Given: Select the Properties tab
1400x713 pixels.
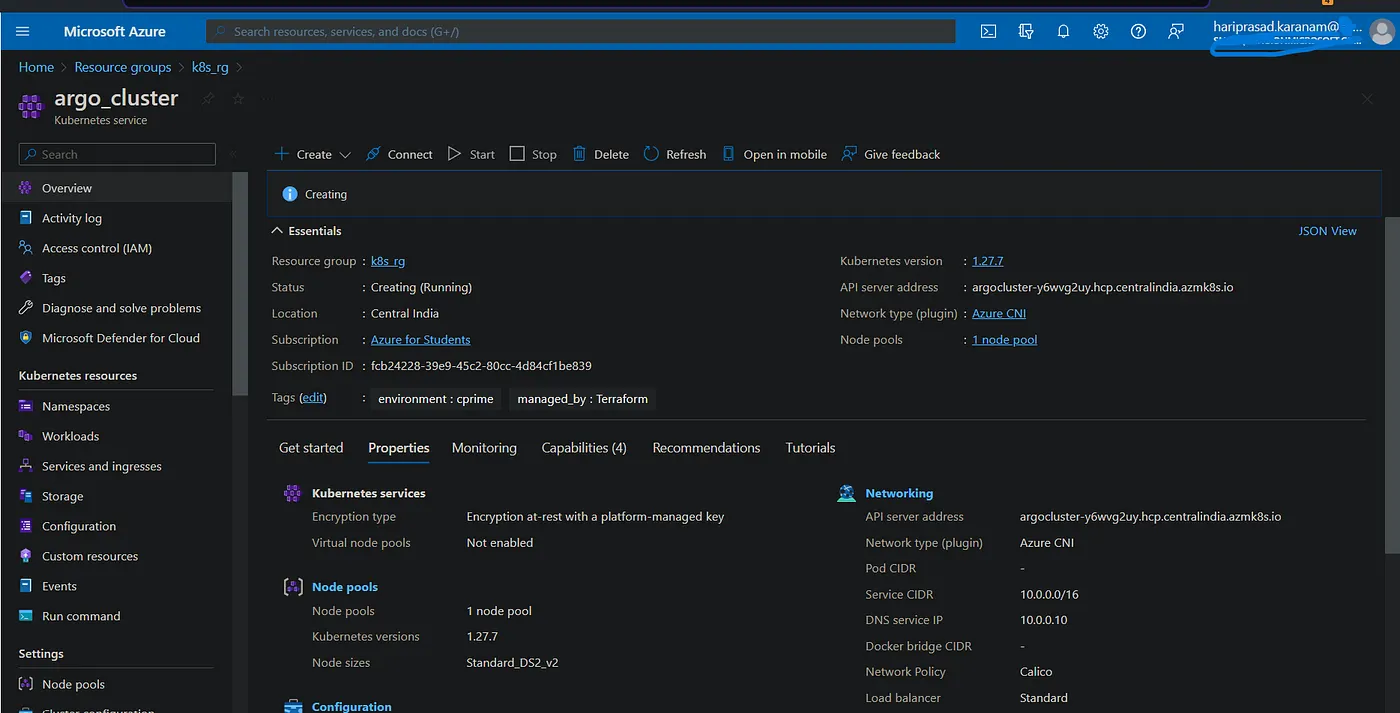Looking at the screenshot, I should (399, 448).
